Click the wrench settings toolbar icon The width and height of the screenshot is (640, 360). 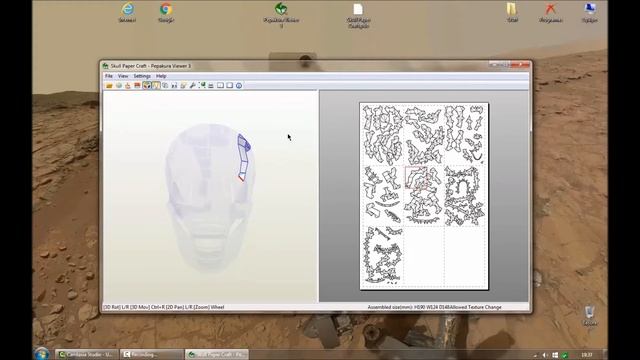(x=193, y=85)
